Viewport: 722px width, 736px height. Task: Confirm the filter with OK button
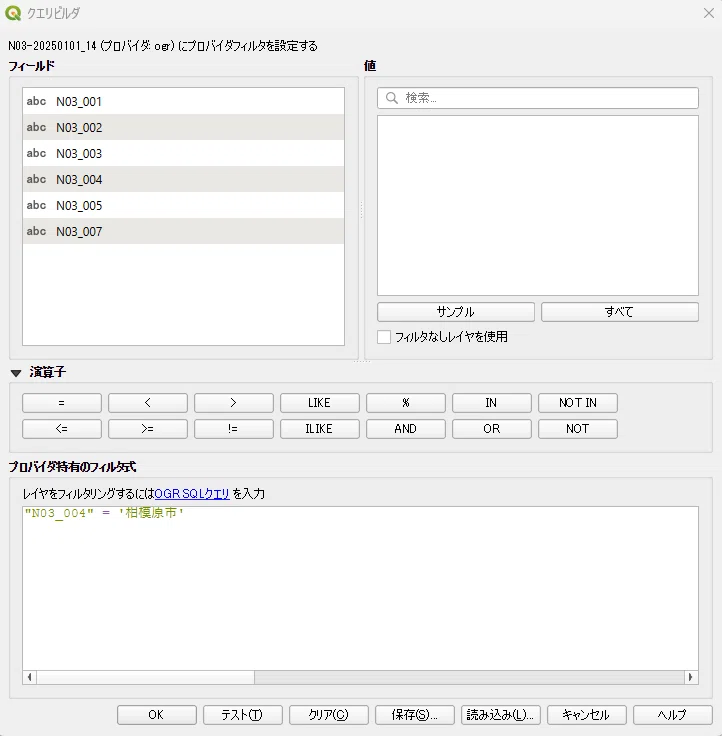click(x=156, y=715)
